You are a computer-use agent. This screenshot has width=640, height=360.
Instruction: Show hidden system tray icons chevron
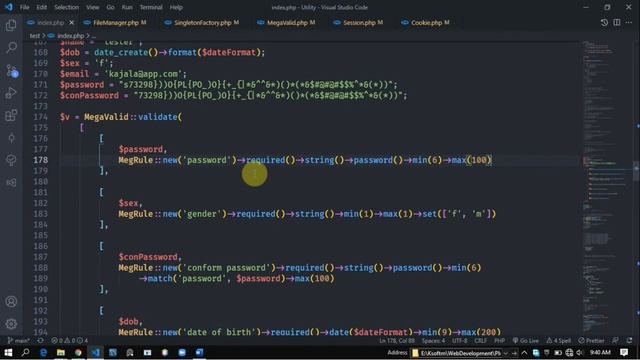tap(524, 353)
